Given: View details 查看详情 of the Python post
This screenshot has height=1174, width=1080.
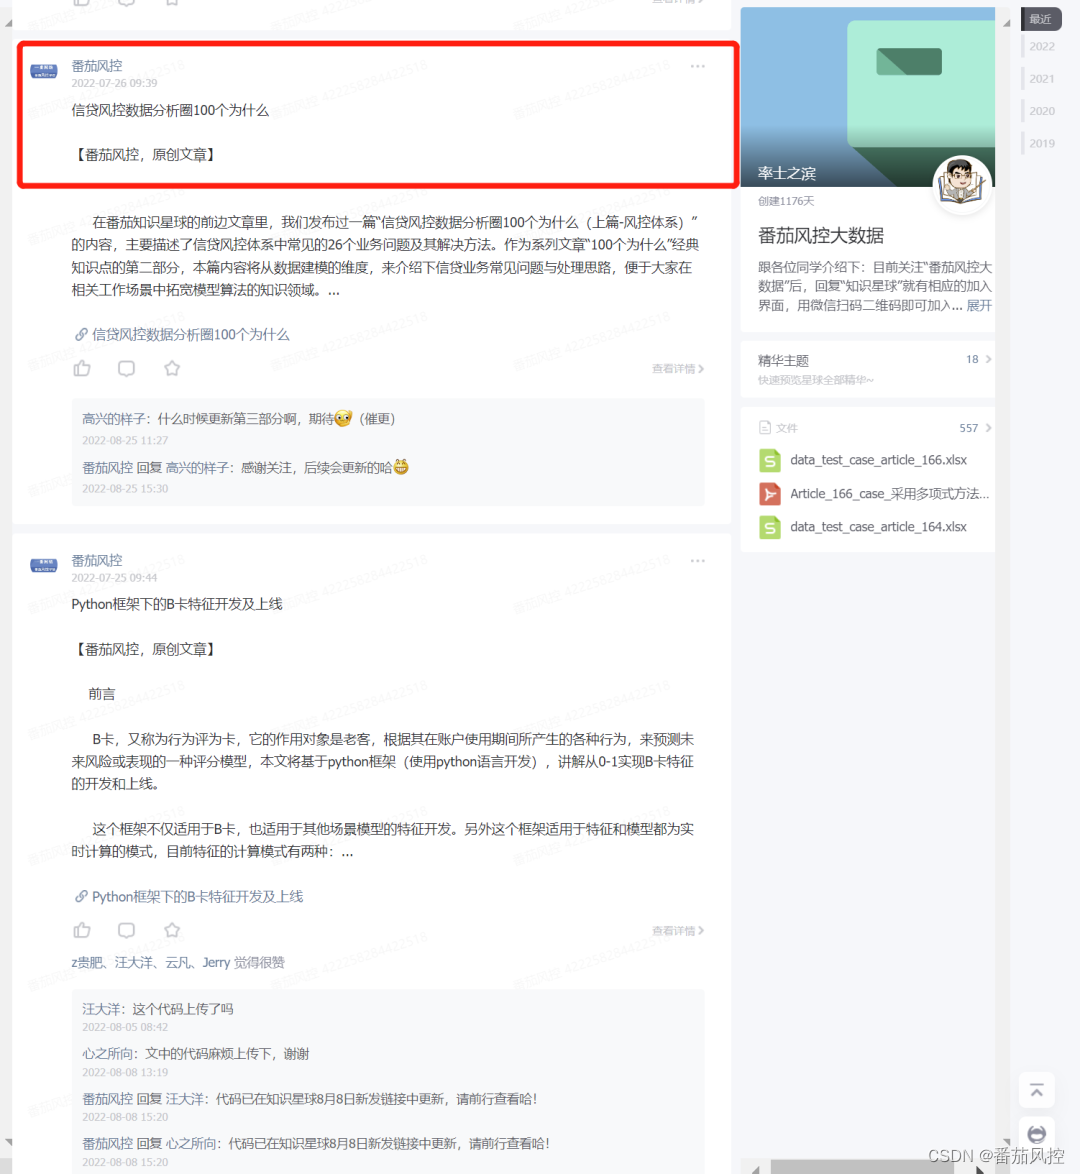Looking at the screenshot, I should pos(678,931).
